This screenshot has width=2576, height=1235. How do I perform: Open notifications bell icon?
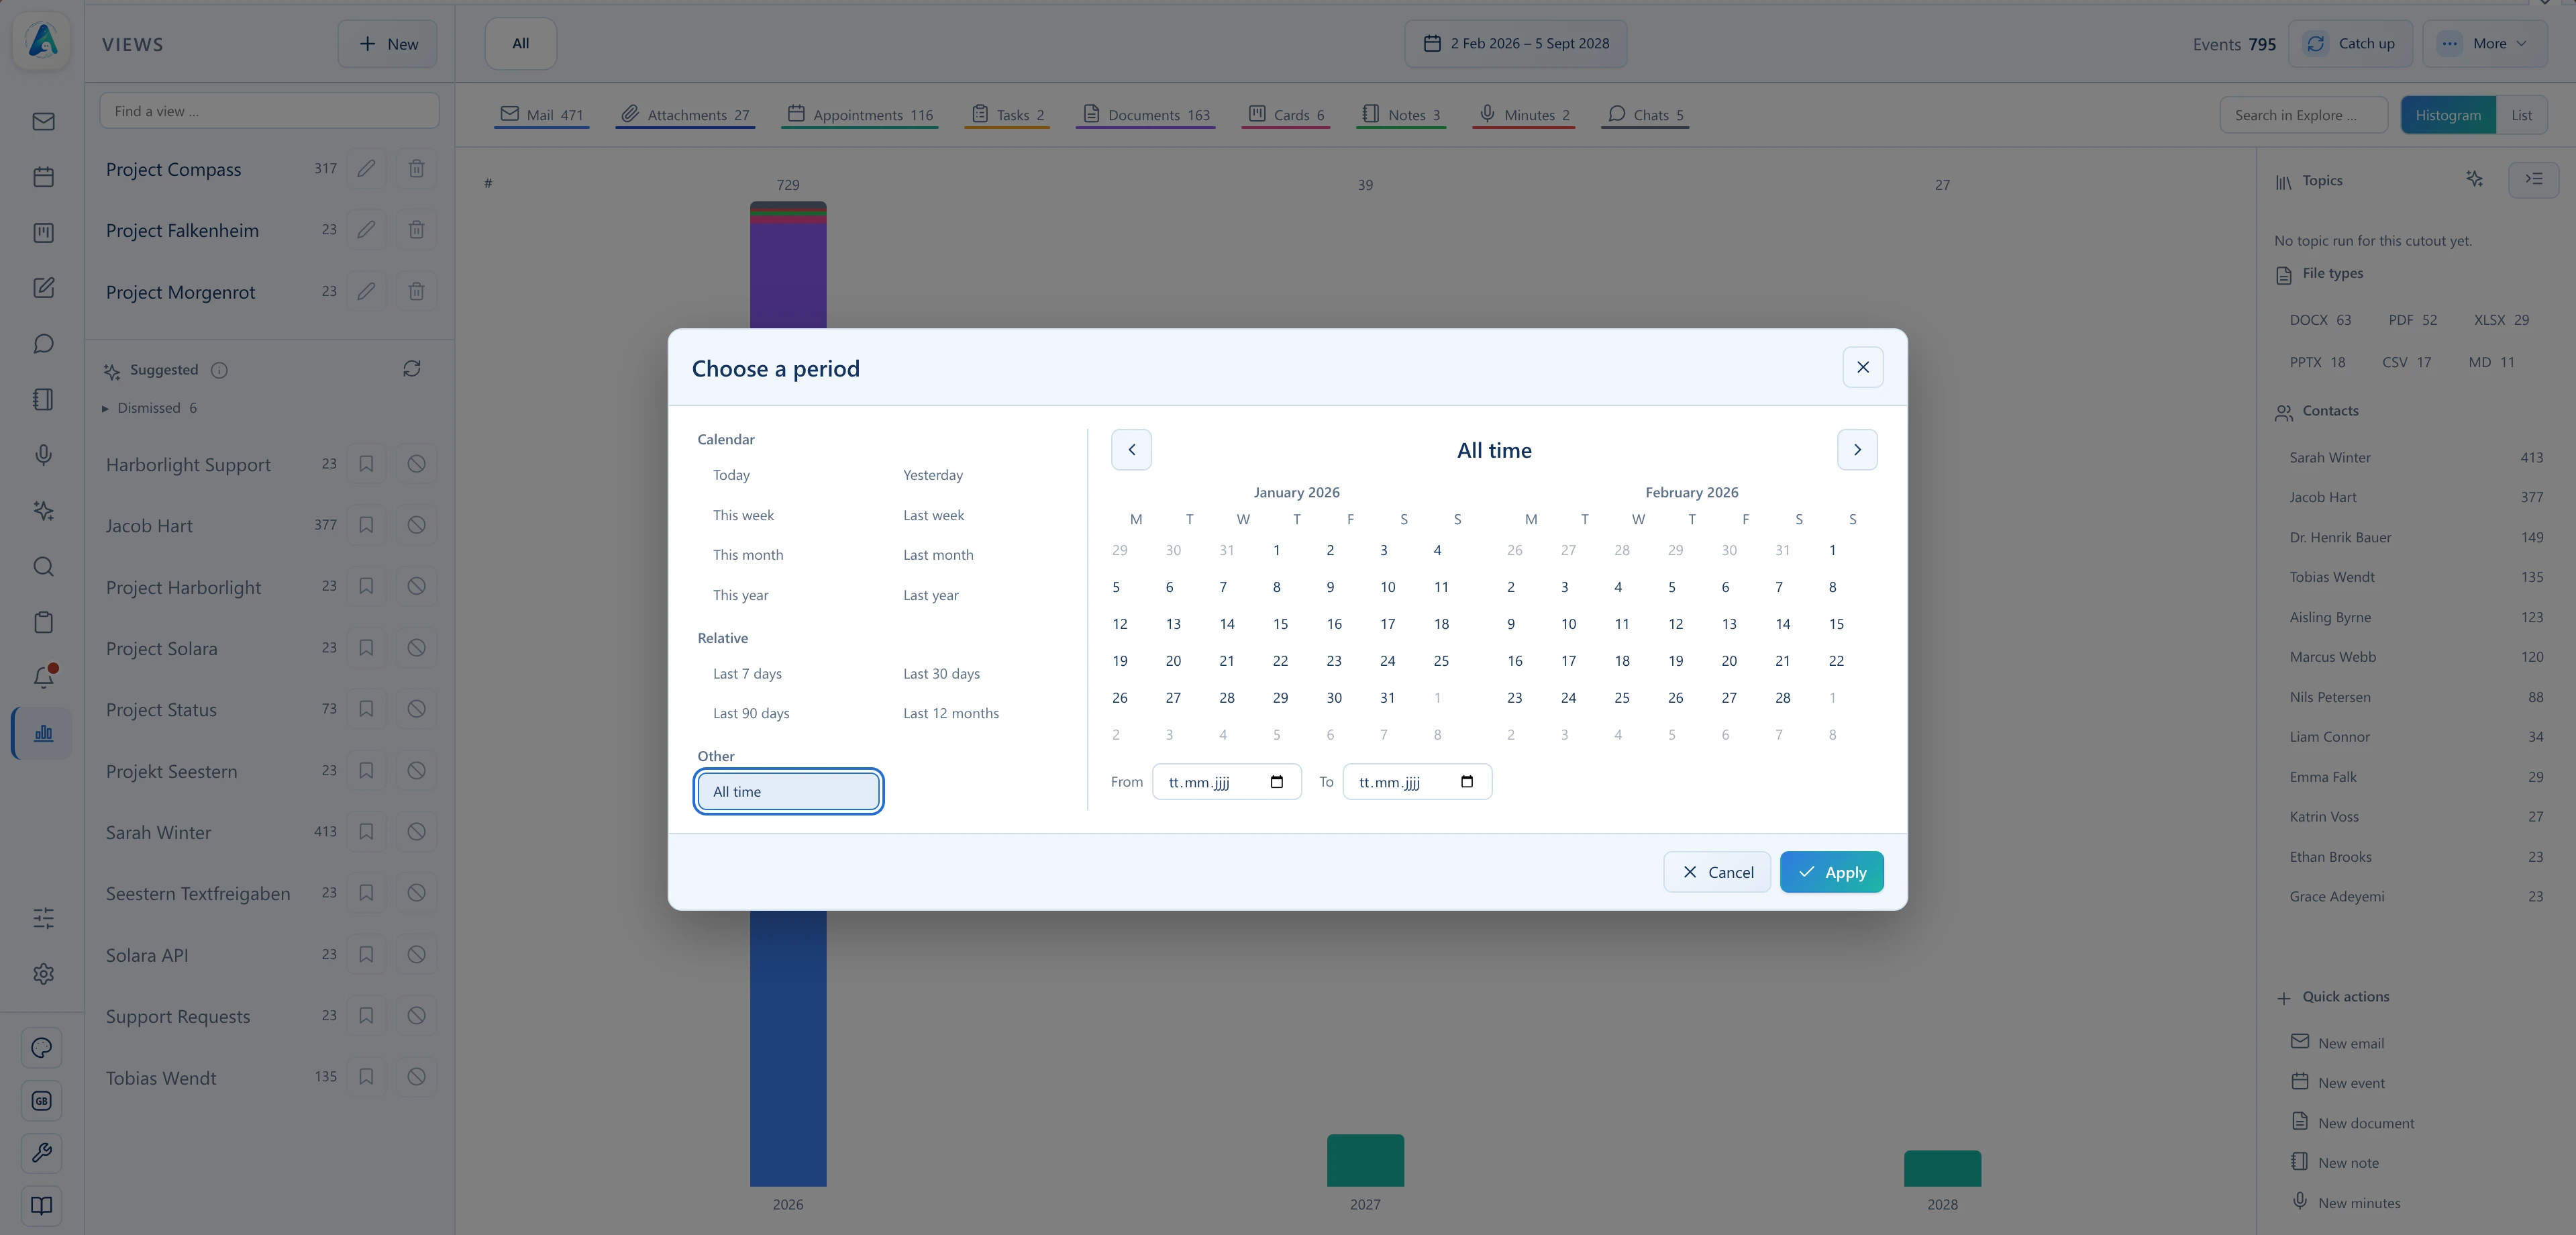pos(43,677)
